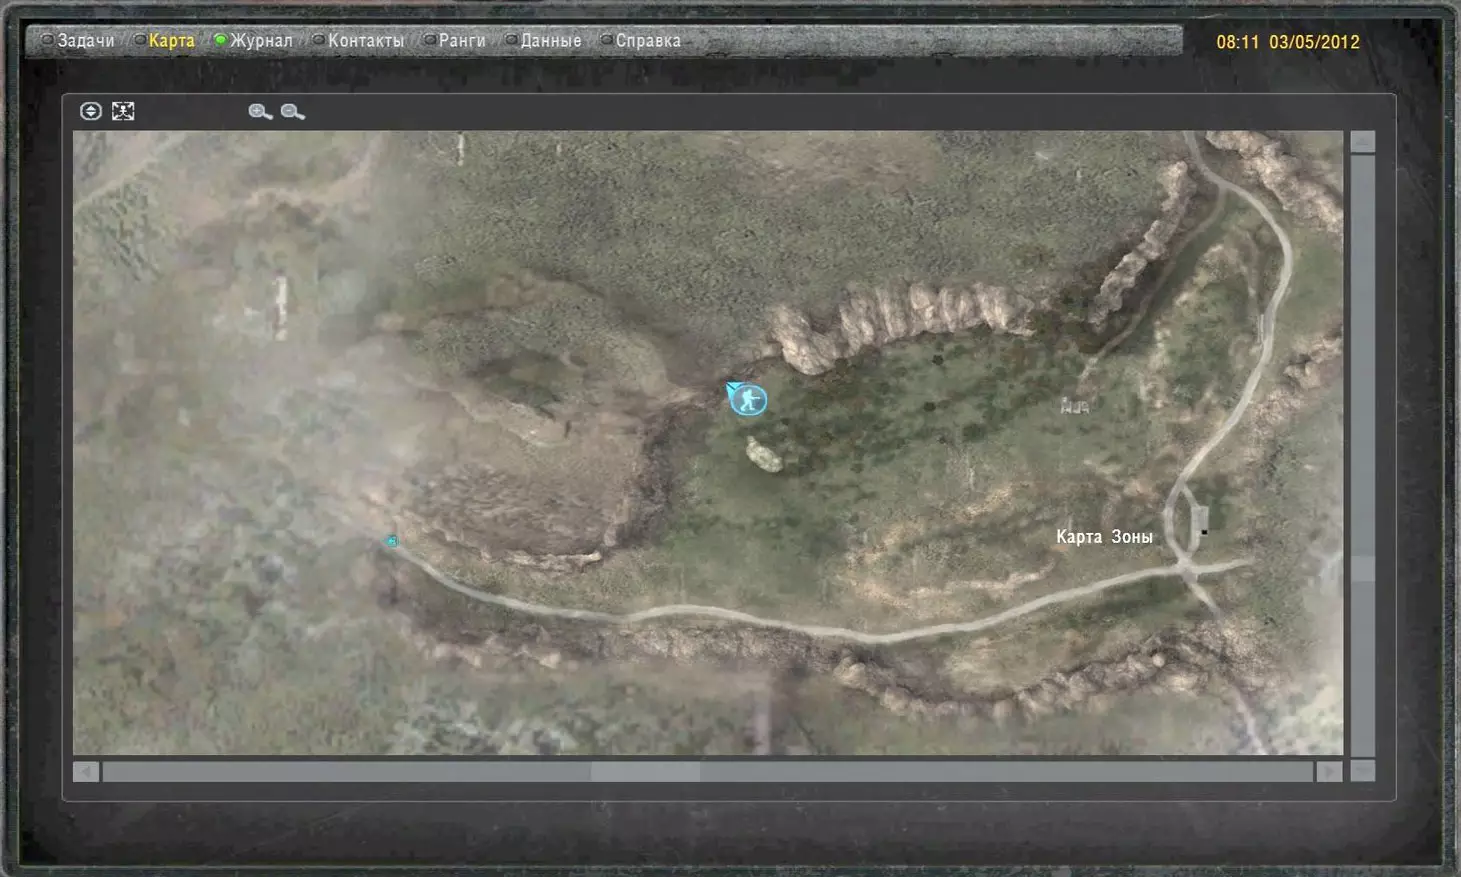
Task: Open the Ранги tab
Action: coord(454,41)
